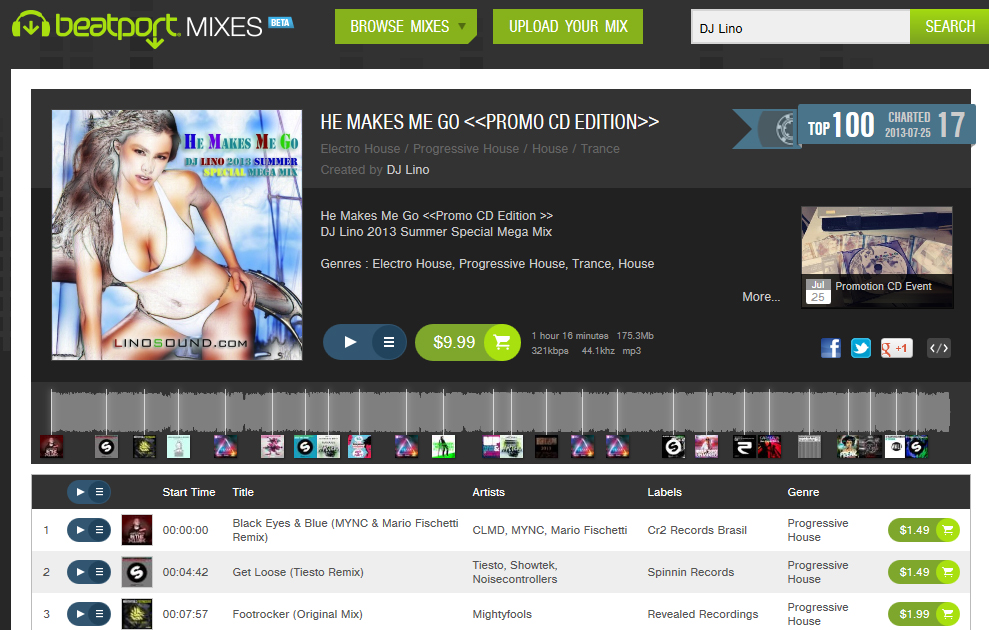The height and width of the screenshot is (630, 989).
Task: Queue track 2 Get Loose
Action: point(100,572)
